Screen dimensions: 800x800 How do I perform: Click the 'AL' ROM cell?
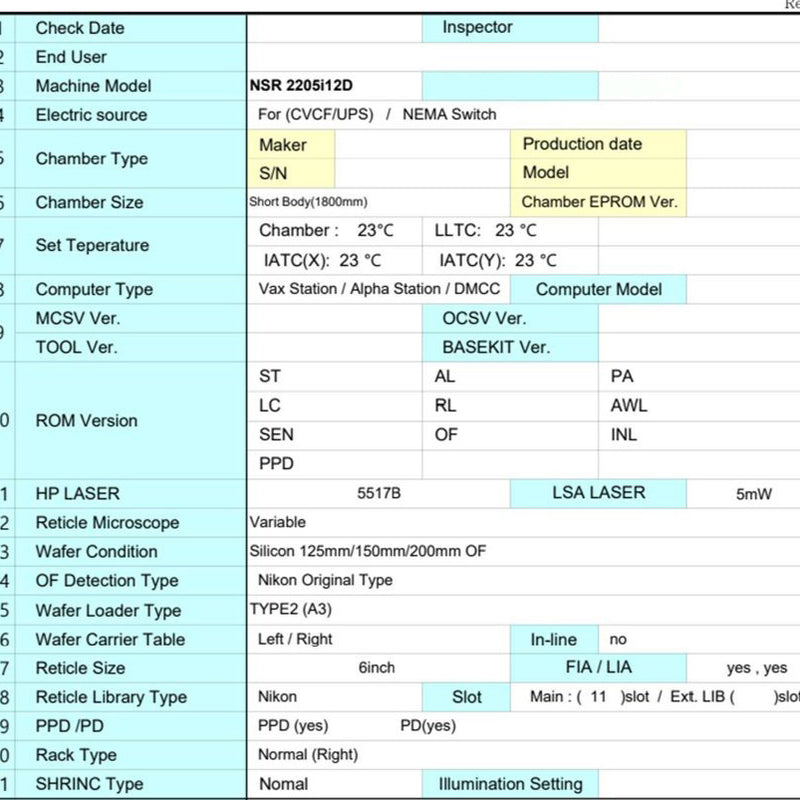point(510,377)
